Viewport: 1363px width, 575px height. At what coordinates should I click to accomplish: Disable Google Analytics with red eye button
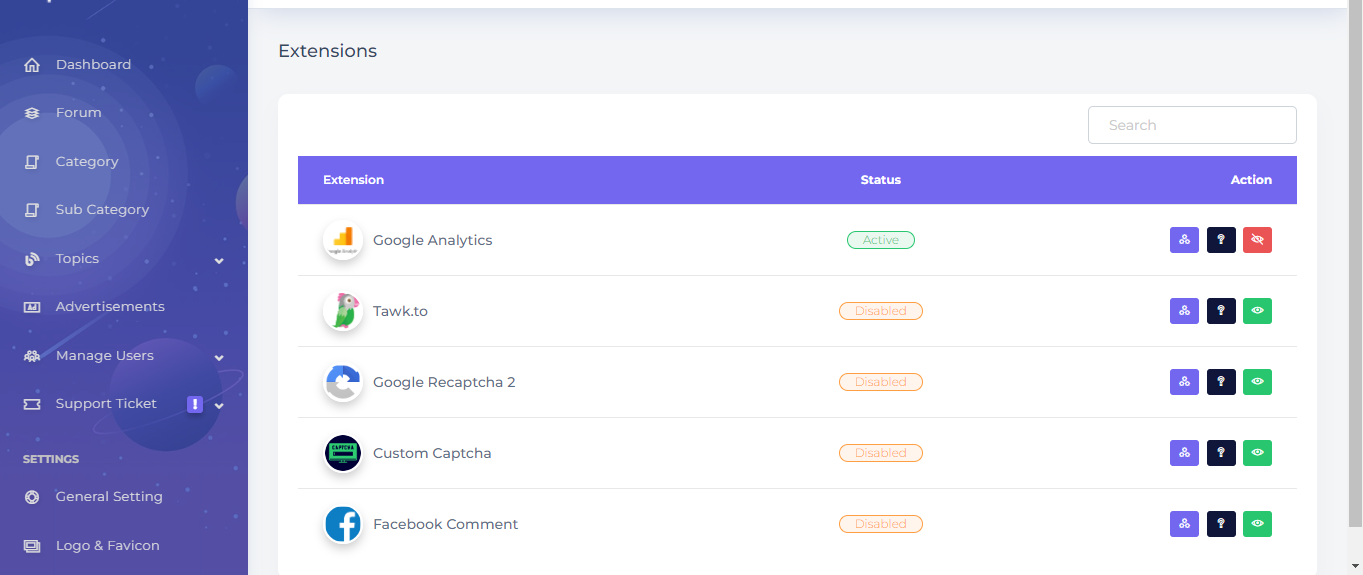[1257, 240]
